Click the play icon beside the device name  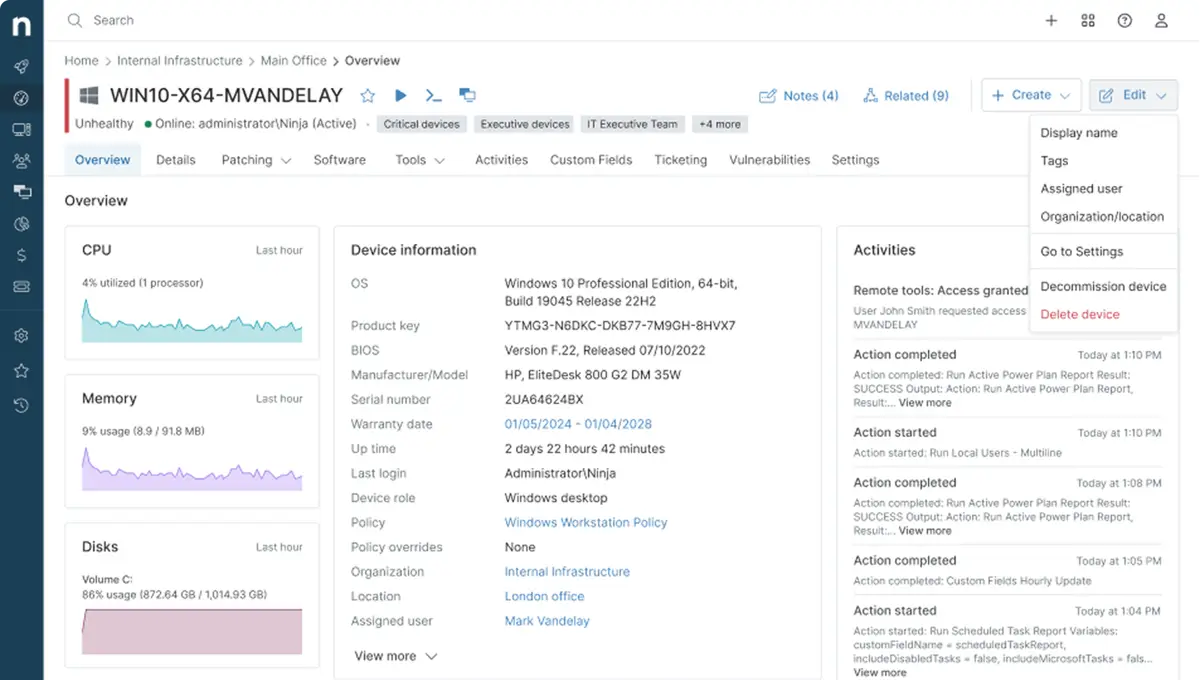[x=401, y=96]
